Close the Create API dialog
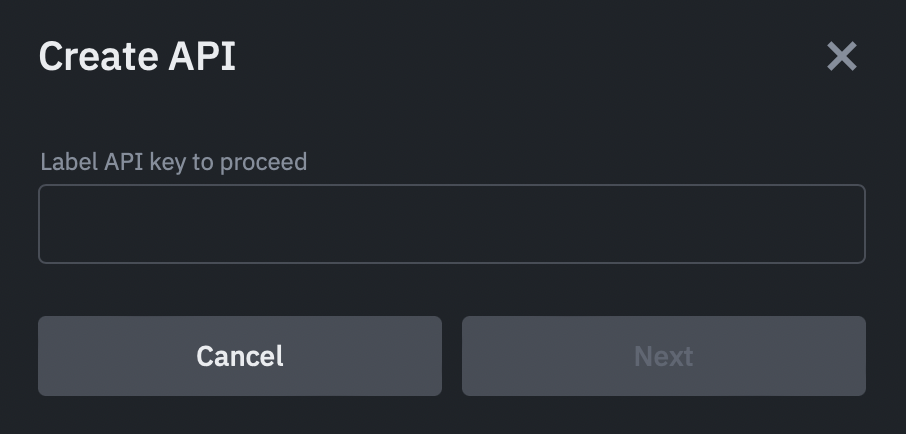 (x=842, y=57)
